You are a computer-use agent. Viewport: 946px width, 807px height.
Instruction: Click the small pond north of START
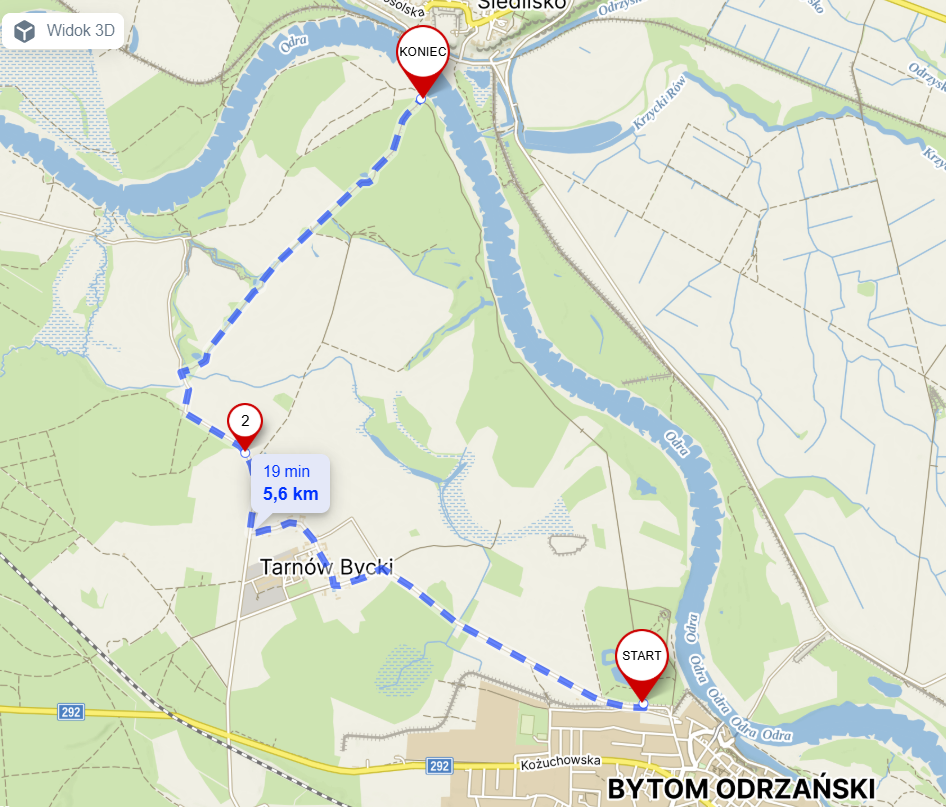(x=645, y=486)
